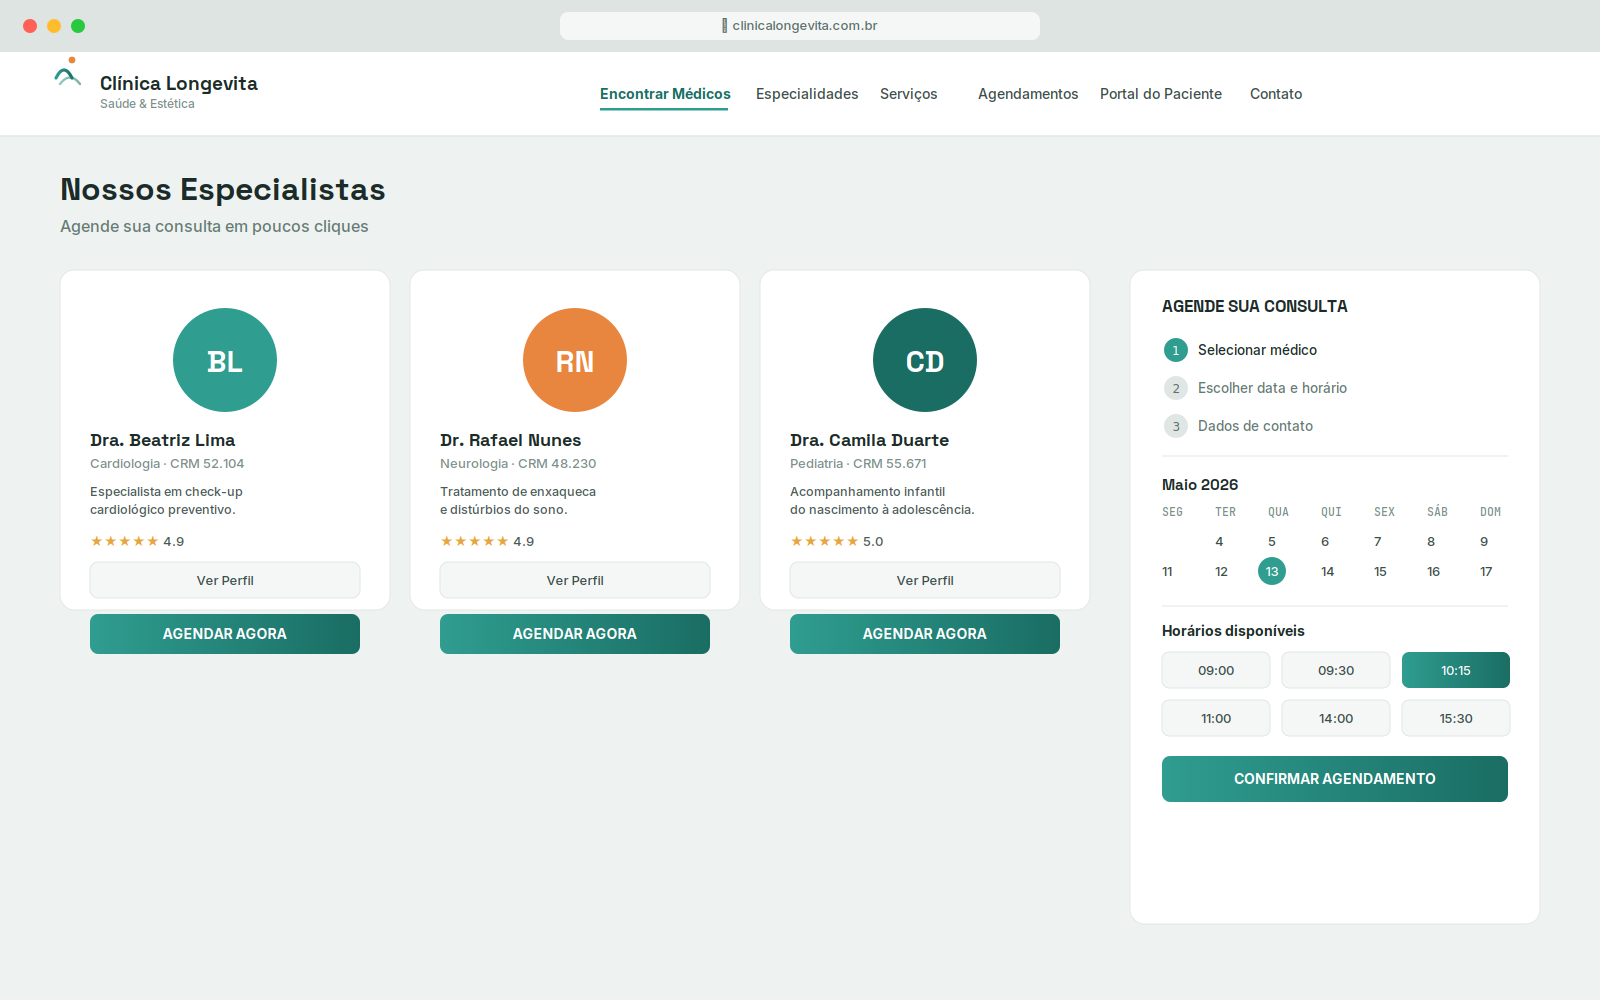View profile of Dr. Rafael Nunes
This screenshot has width=1600, height=1000.
click(x=575, y=580)
